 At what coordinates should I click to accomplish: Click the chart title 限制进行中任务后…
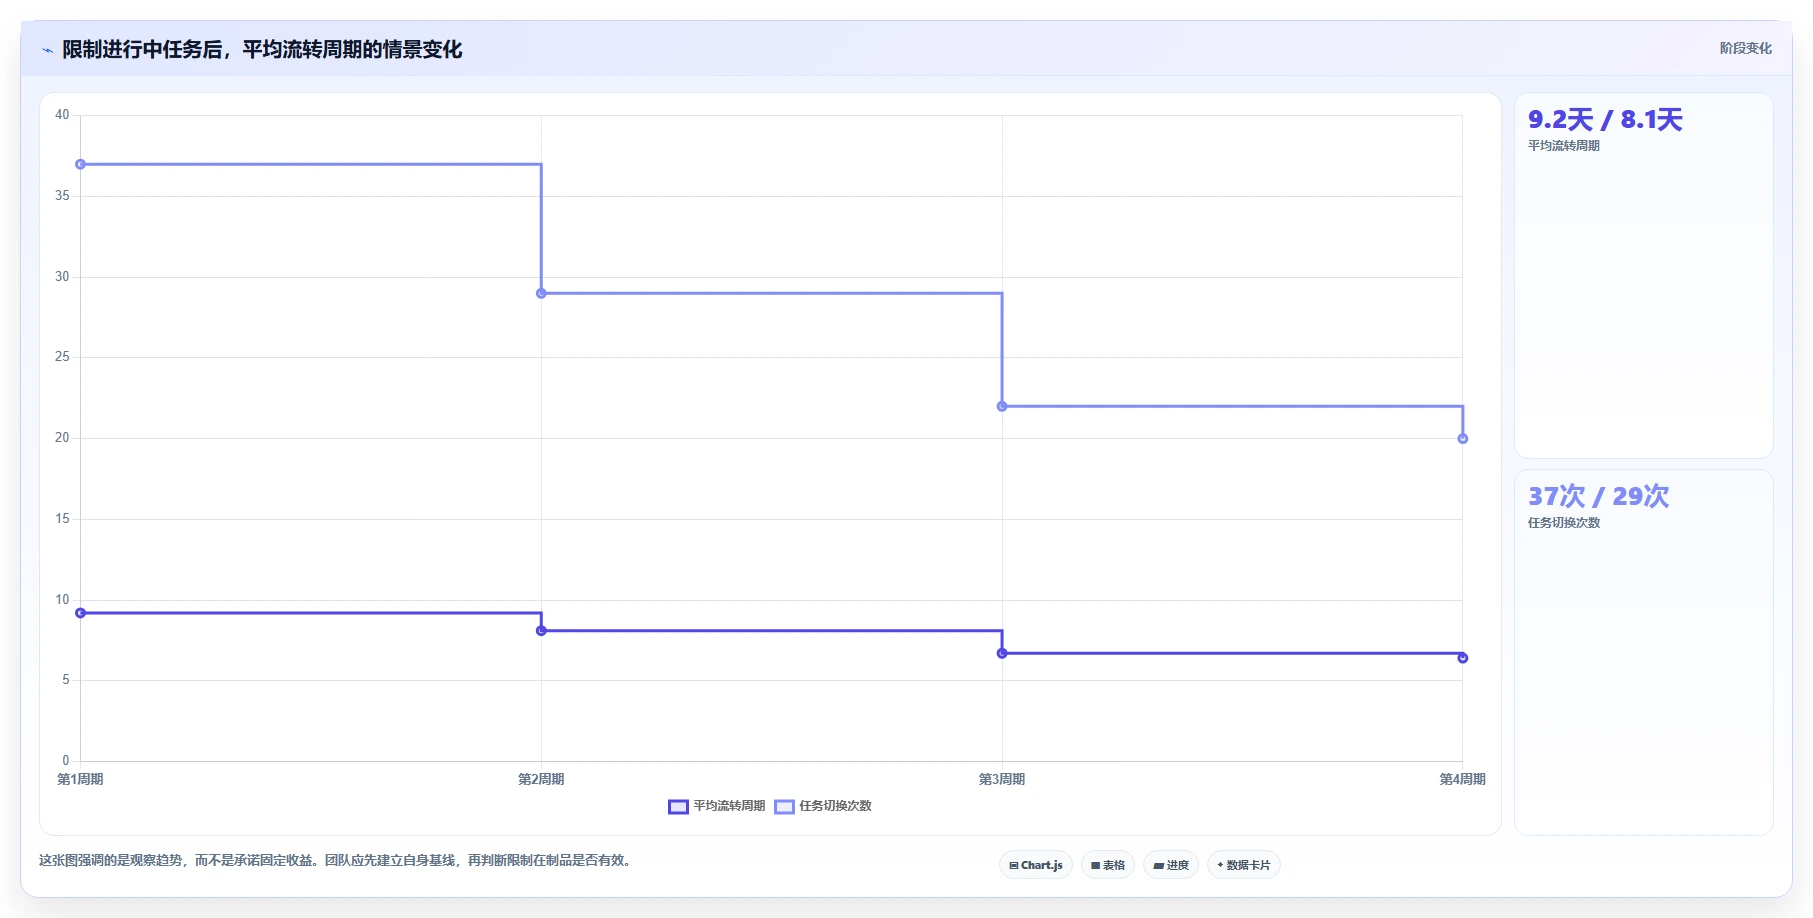click(x=262, y=50)
